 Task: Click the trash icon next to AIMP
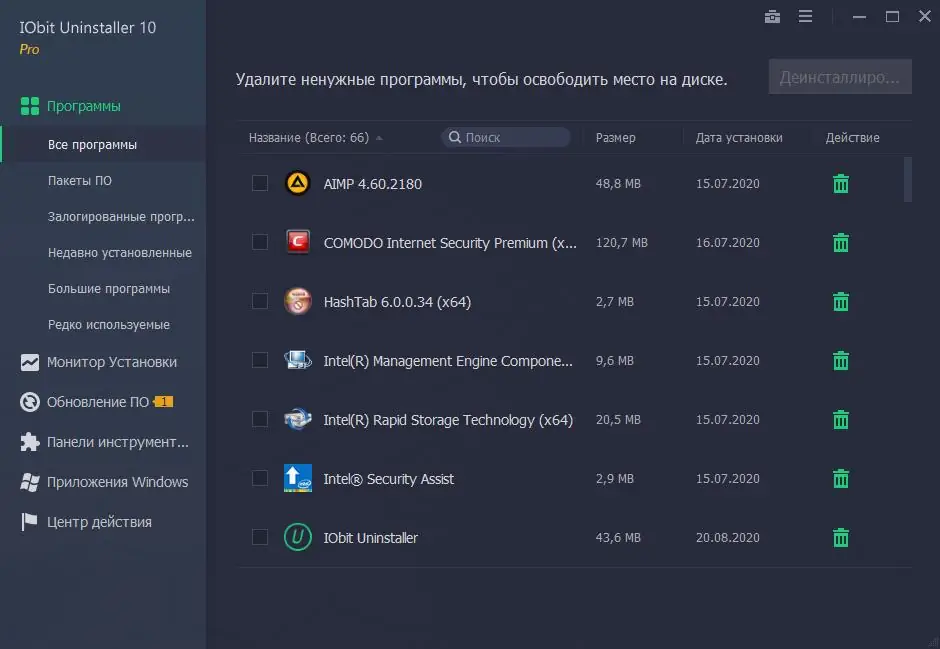click(839, 183)
